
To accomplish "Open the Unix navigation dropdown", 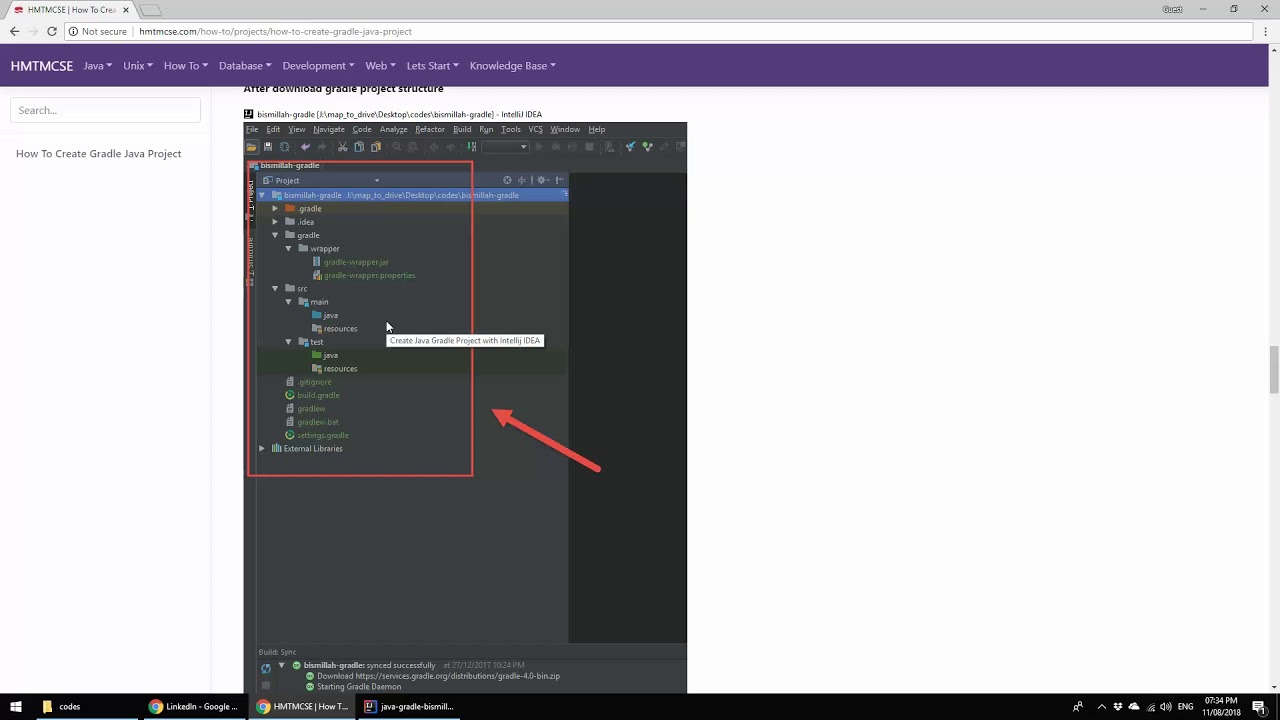I will (x=138, y=66).
